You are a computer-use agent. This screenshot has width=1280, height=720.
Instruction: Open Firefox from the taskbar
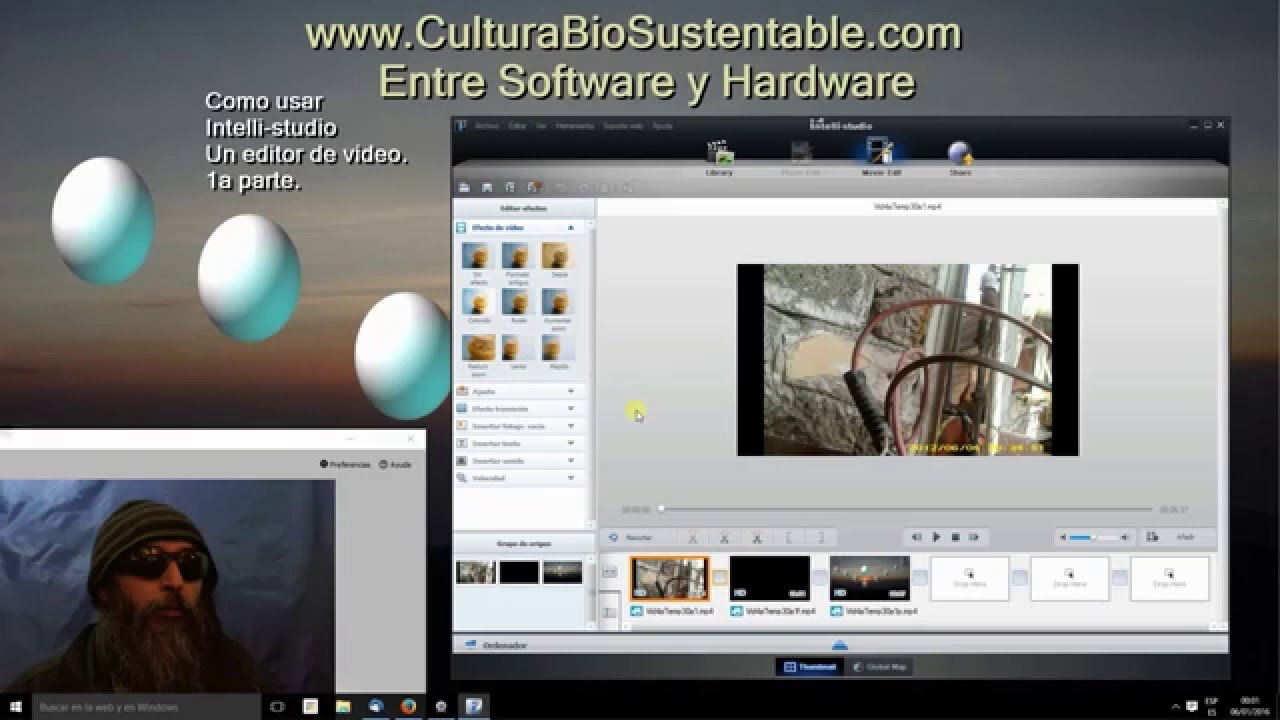(408, 706)
